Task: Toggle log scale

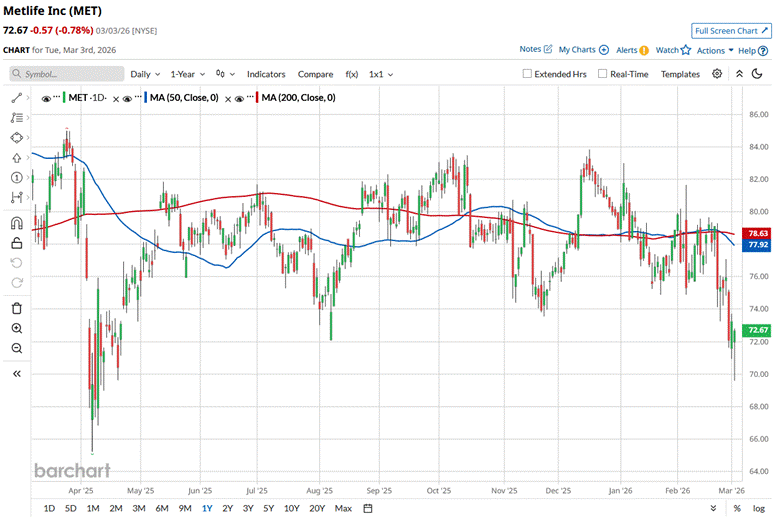Action: (759, 508)
